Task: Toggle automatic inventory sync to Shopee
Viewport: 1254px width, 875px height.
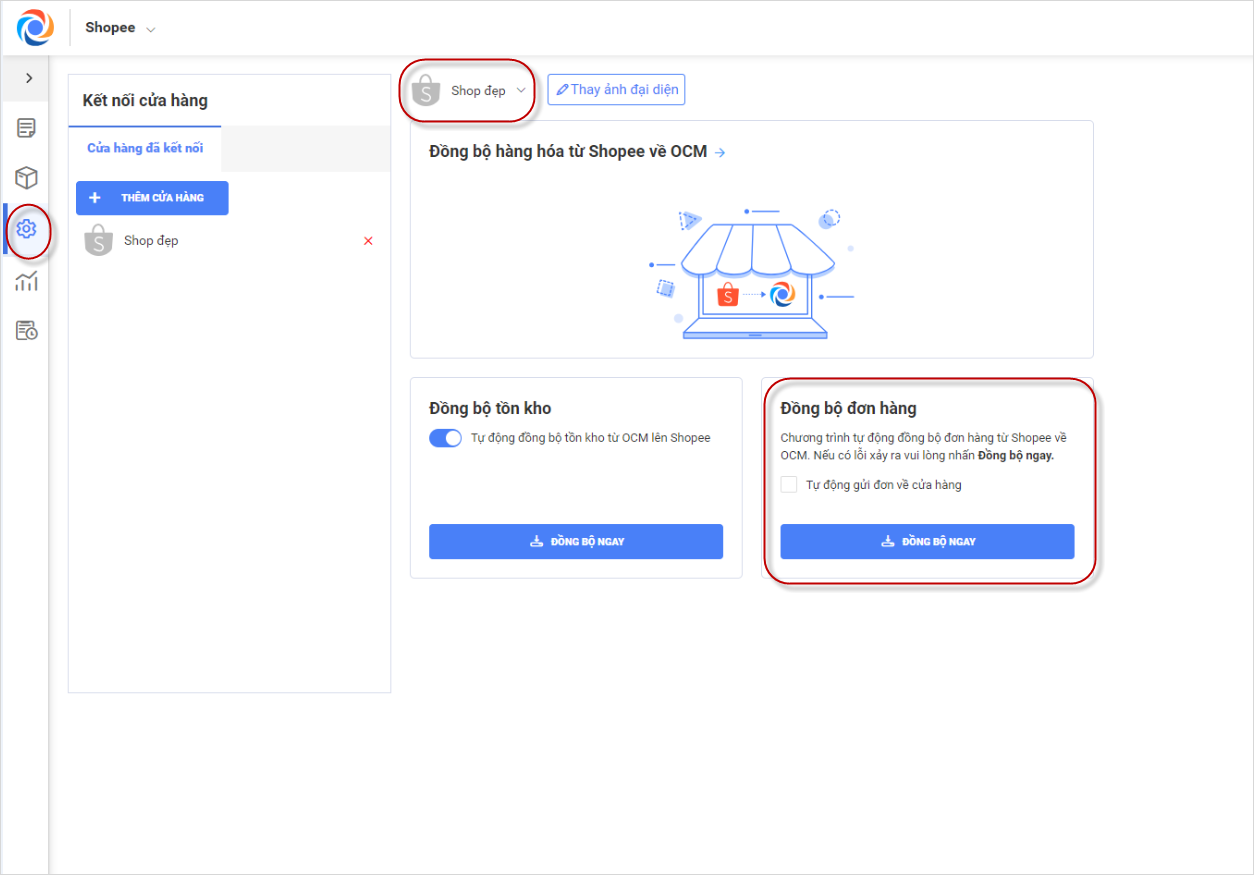Action: (x=445, y=438)
